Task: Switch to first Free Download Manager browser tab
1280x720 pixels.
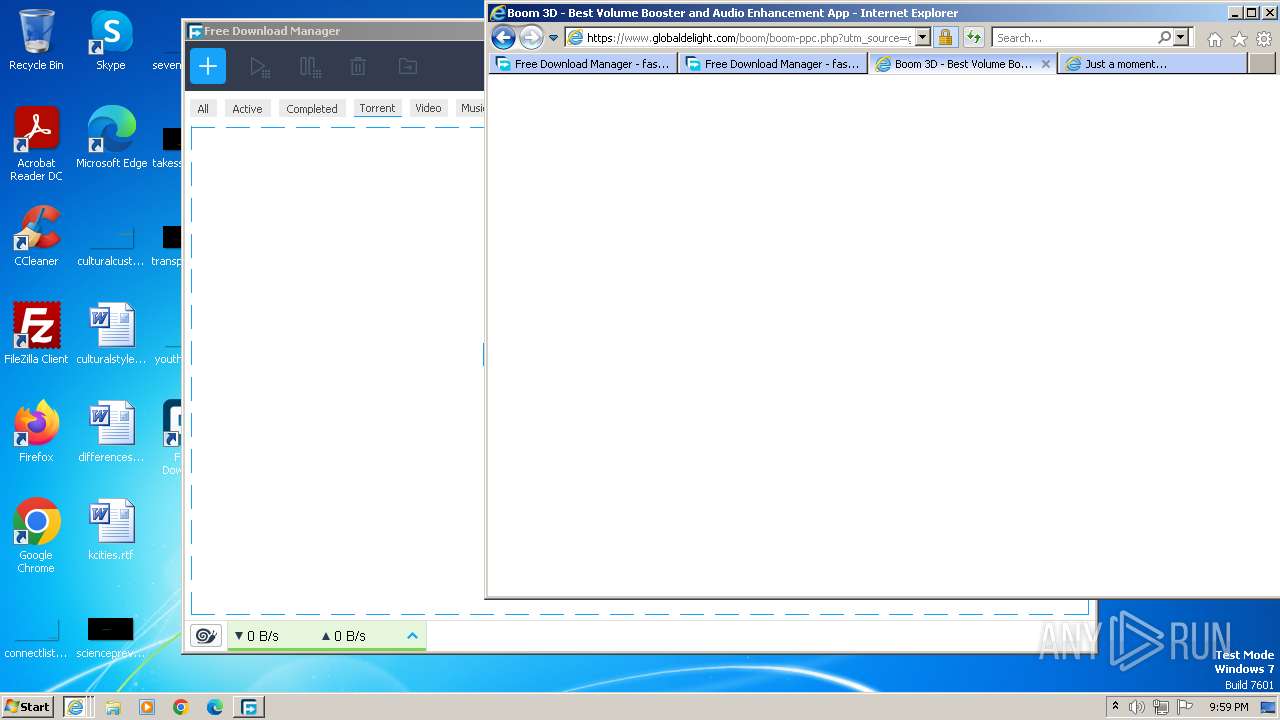Action: [583, 64]
